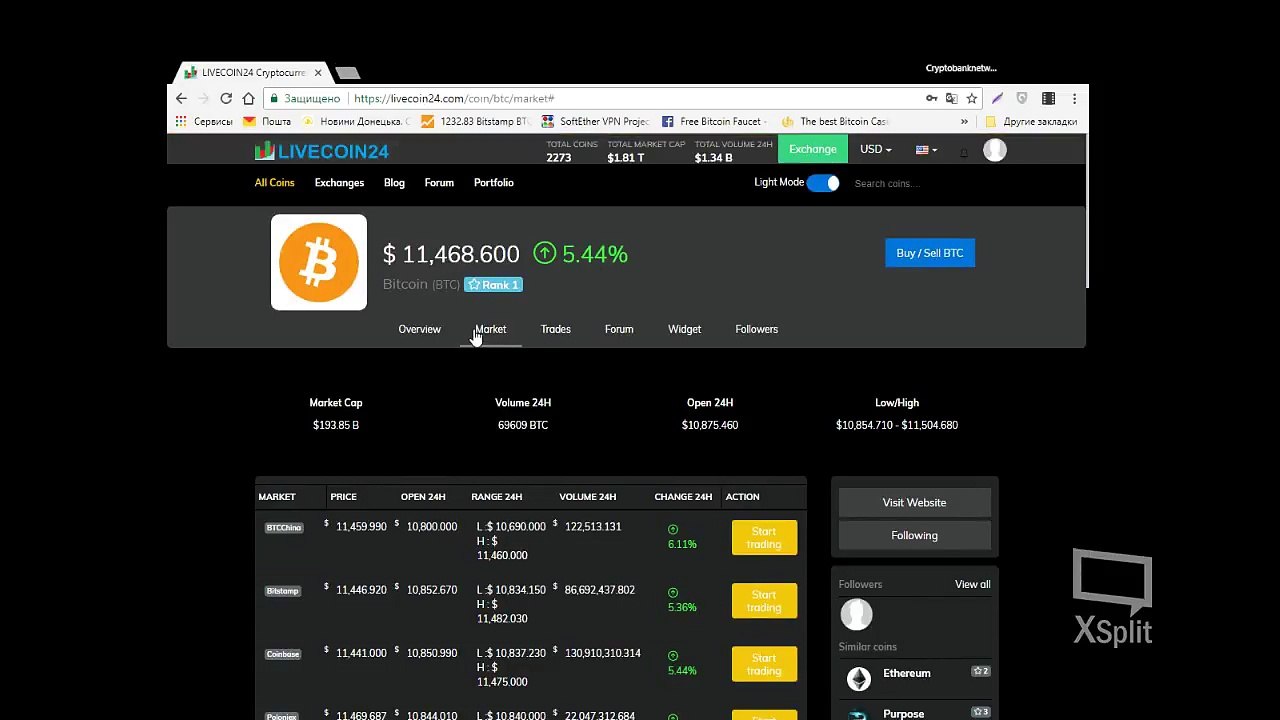Image resolution: width=1280 pixels, height=720 pixels.
Task: Switch to the Market tab
Action: [491, 329]
